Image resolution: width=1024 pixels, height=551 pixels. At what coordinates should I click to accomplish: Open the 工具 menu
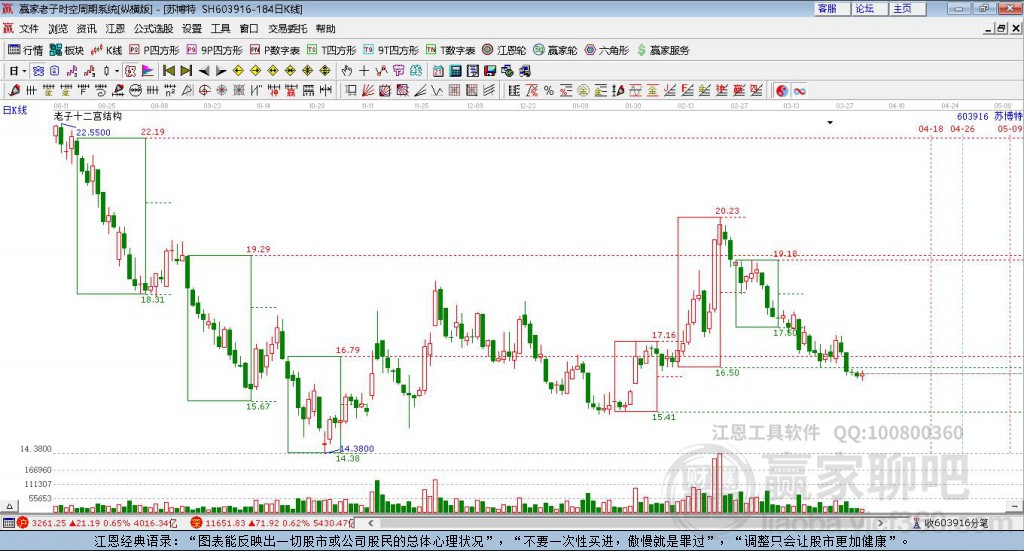pos(221,29)
